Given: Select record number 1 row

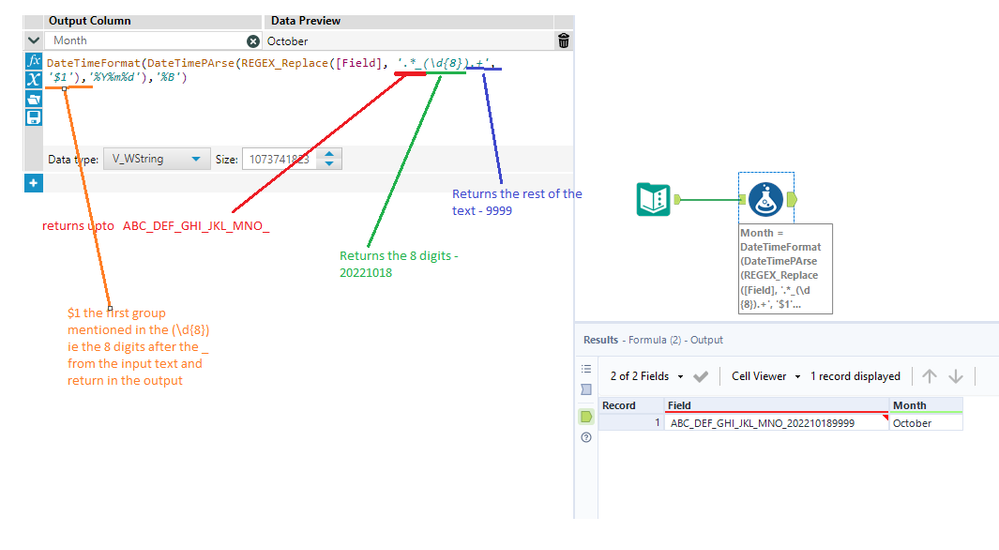Looking at the screenshot, I should (x=631, y=423).
